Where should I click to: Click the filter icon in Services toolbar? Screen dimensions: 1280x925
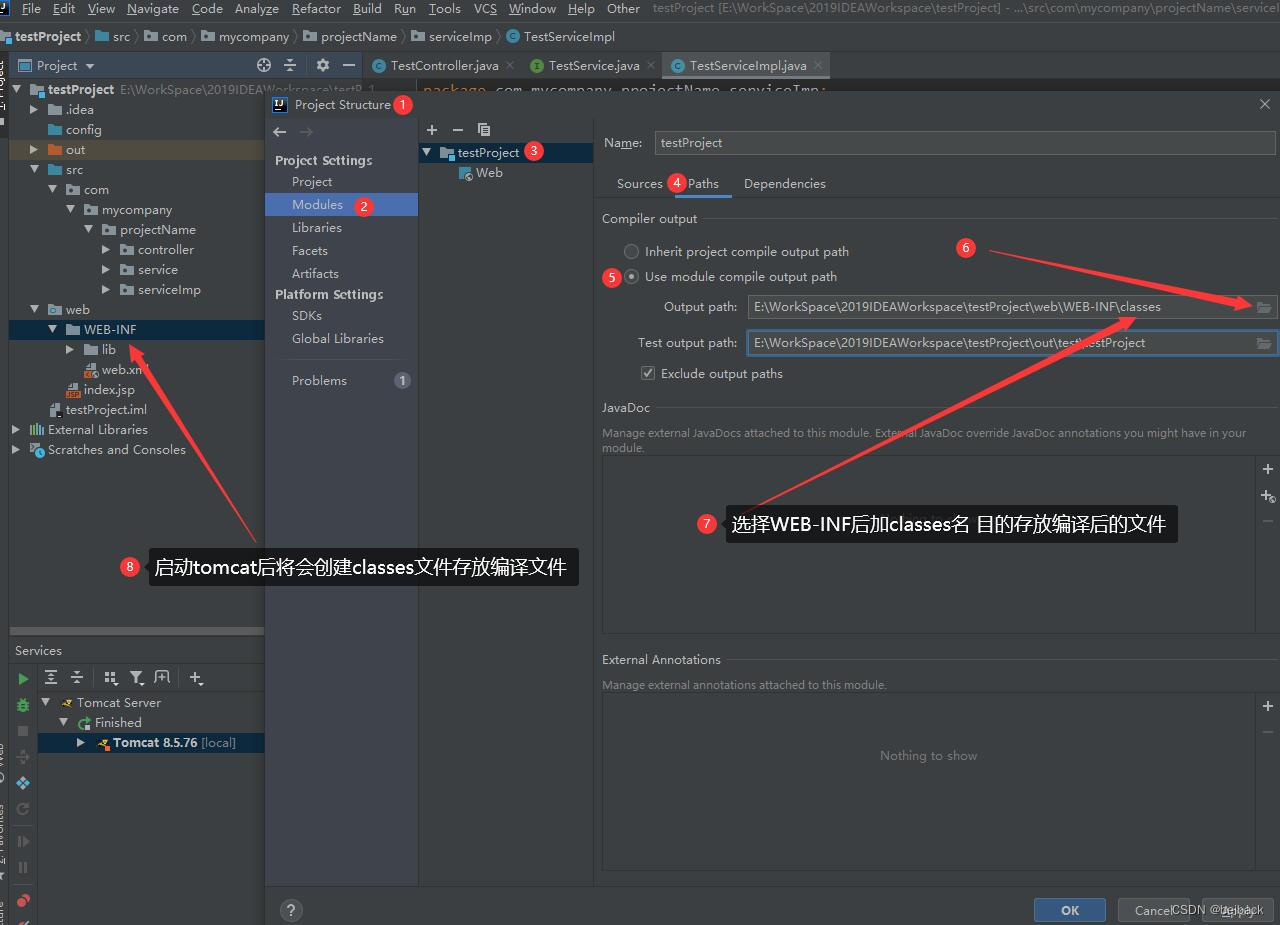pyautogui.click(x=137, y=678)
